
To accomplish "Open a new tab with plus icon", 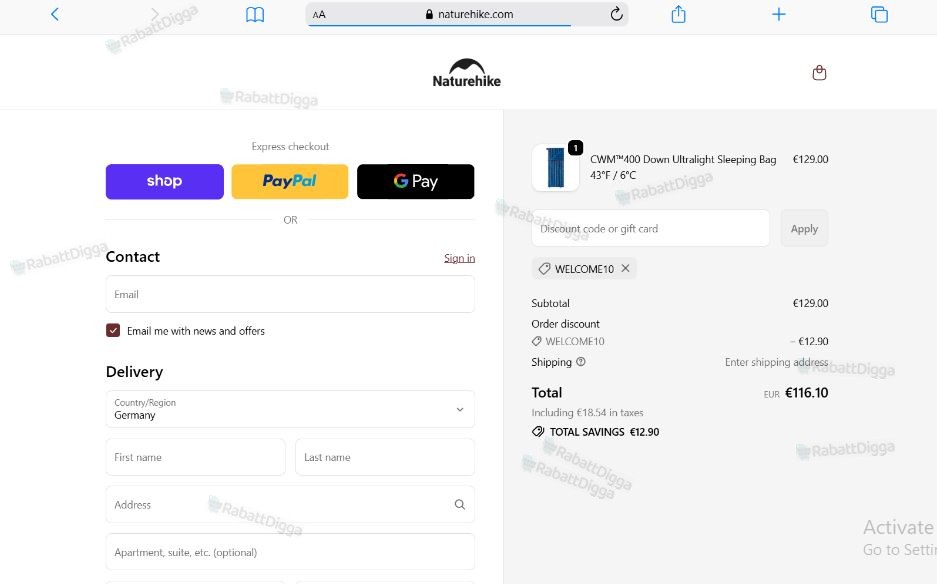I will (779, 14).
